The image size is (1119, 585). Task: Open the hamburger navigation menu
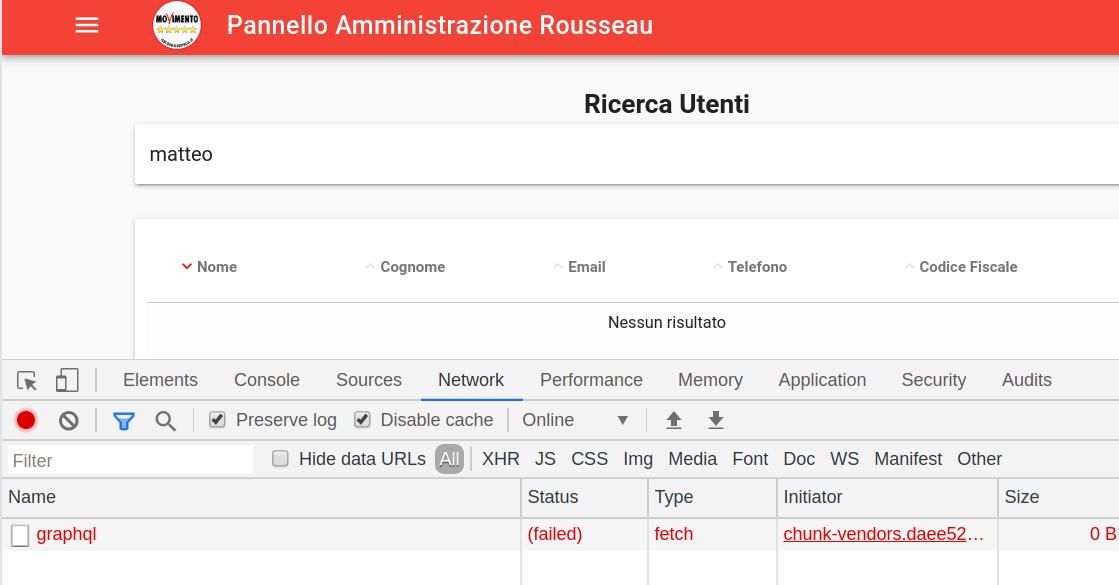pos(87,26)
